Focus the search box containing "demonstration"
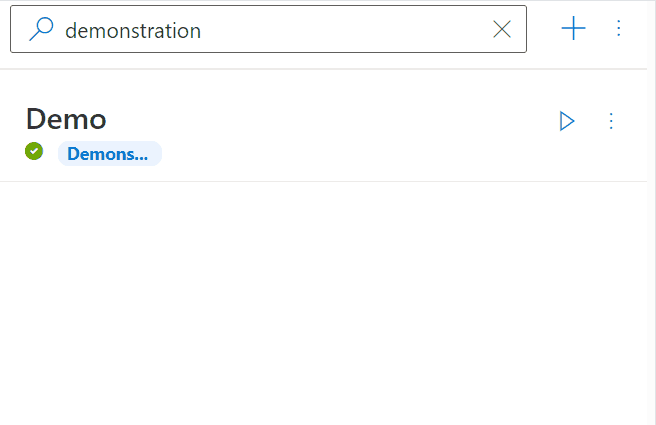Screen dimensions: 656x425 pos(270,31)
